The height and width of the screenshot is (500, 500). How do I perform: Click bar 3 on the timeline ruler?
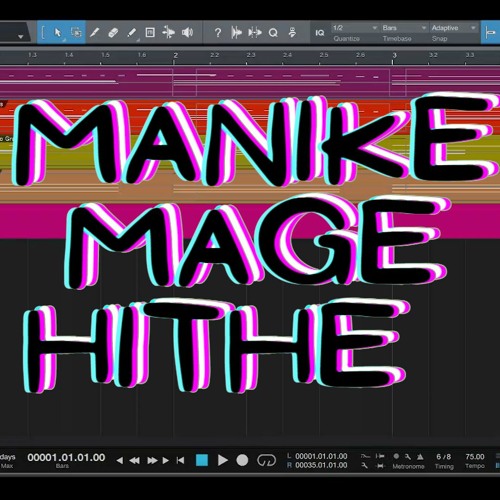point(394,56)
